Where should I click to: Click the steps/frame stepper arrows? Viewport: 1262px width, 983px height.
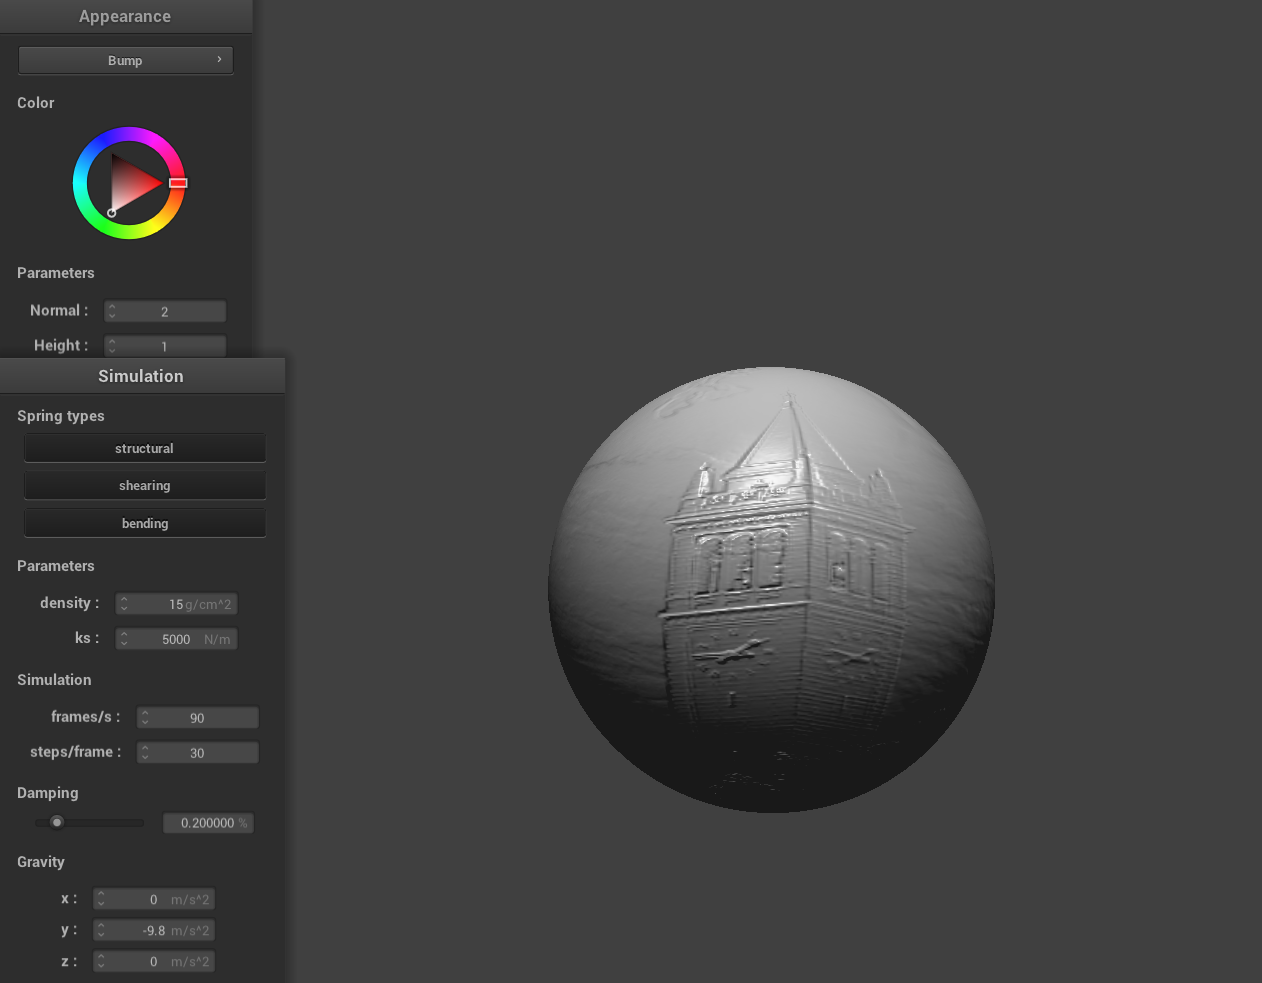pyautogui.click(x=145, y=753)
